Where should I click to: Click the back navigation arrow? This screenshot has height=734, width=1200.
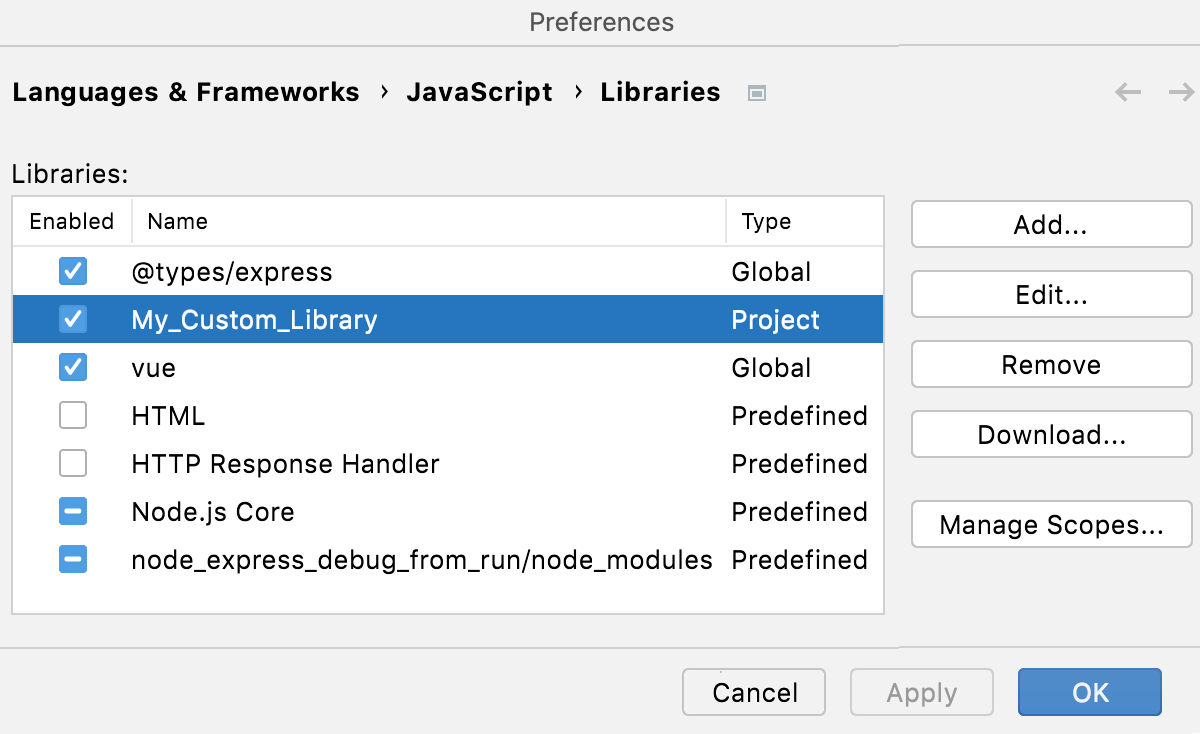[x=1128, y=92]
